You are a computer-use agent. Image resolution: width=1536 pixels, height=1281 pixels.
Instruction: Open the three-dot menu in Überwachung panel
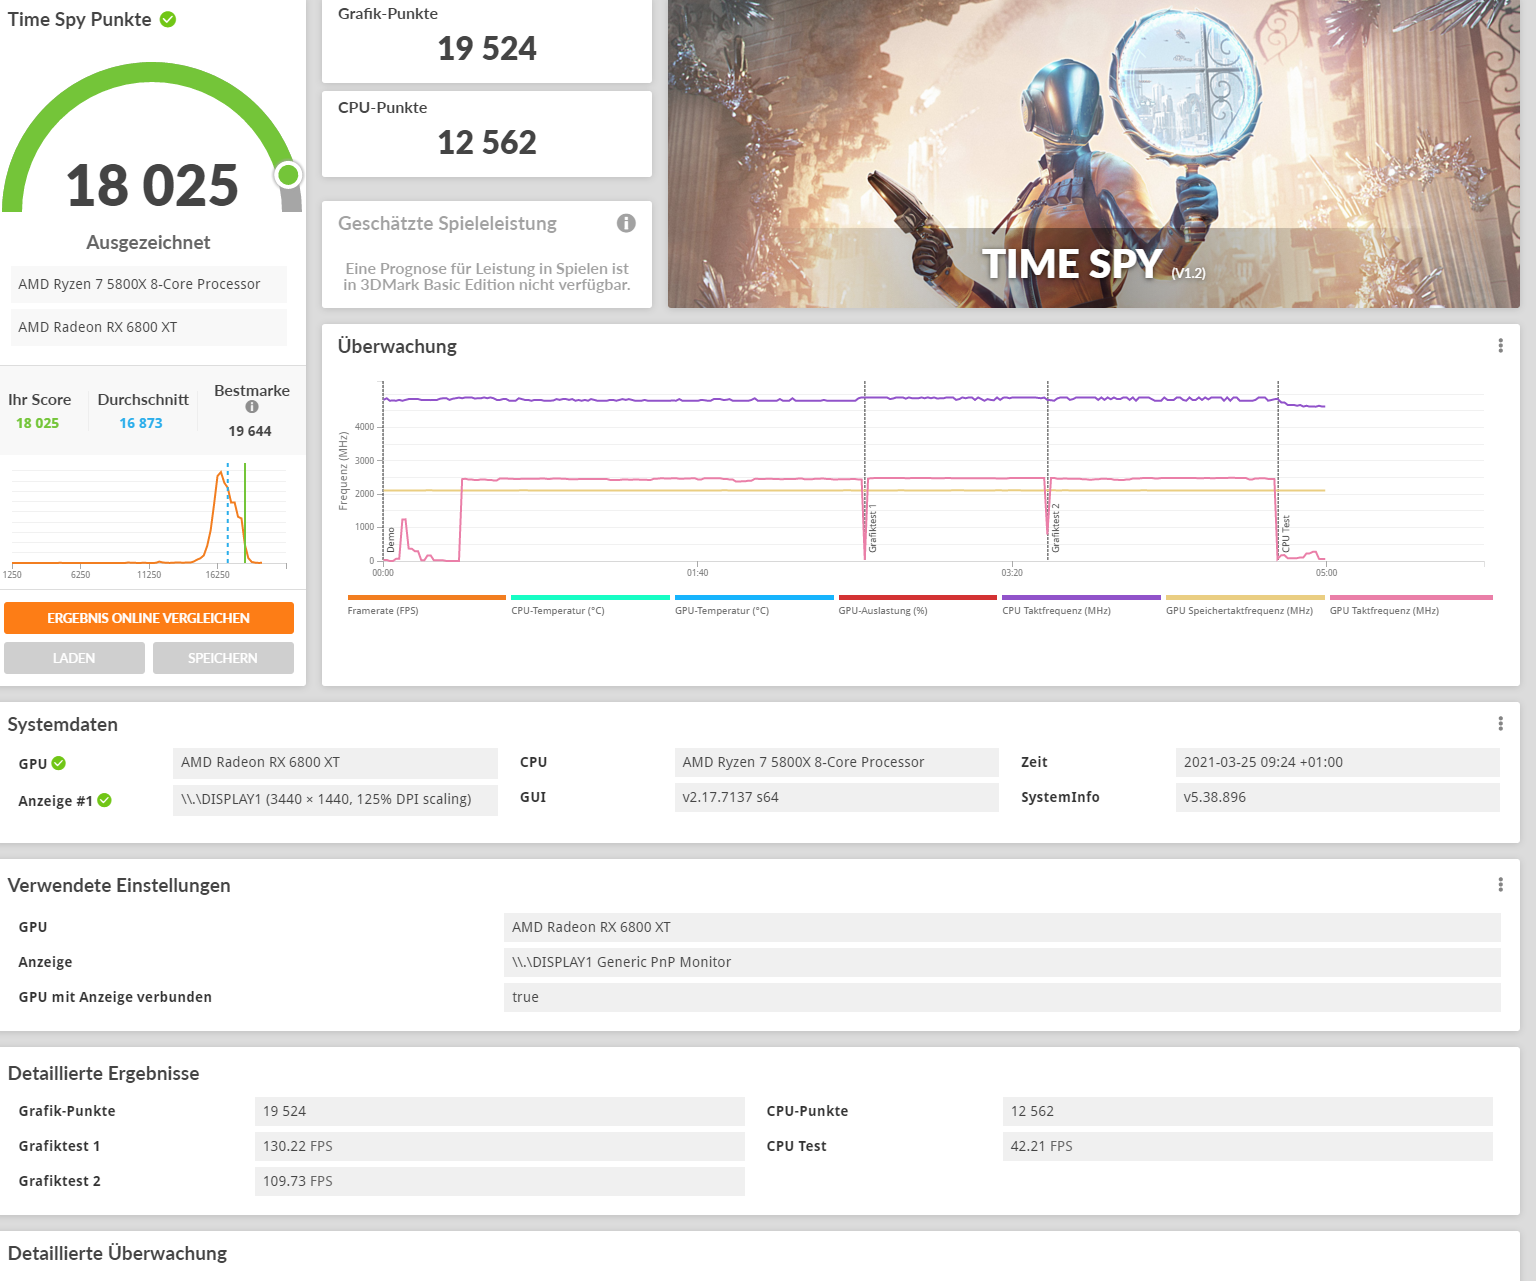[1500, 346]
